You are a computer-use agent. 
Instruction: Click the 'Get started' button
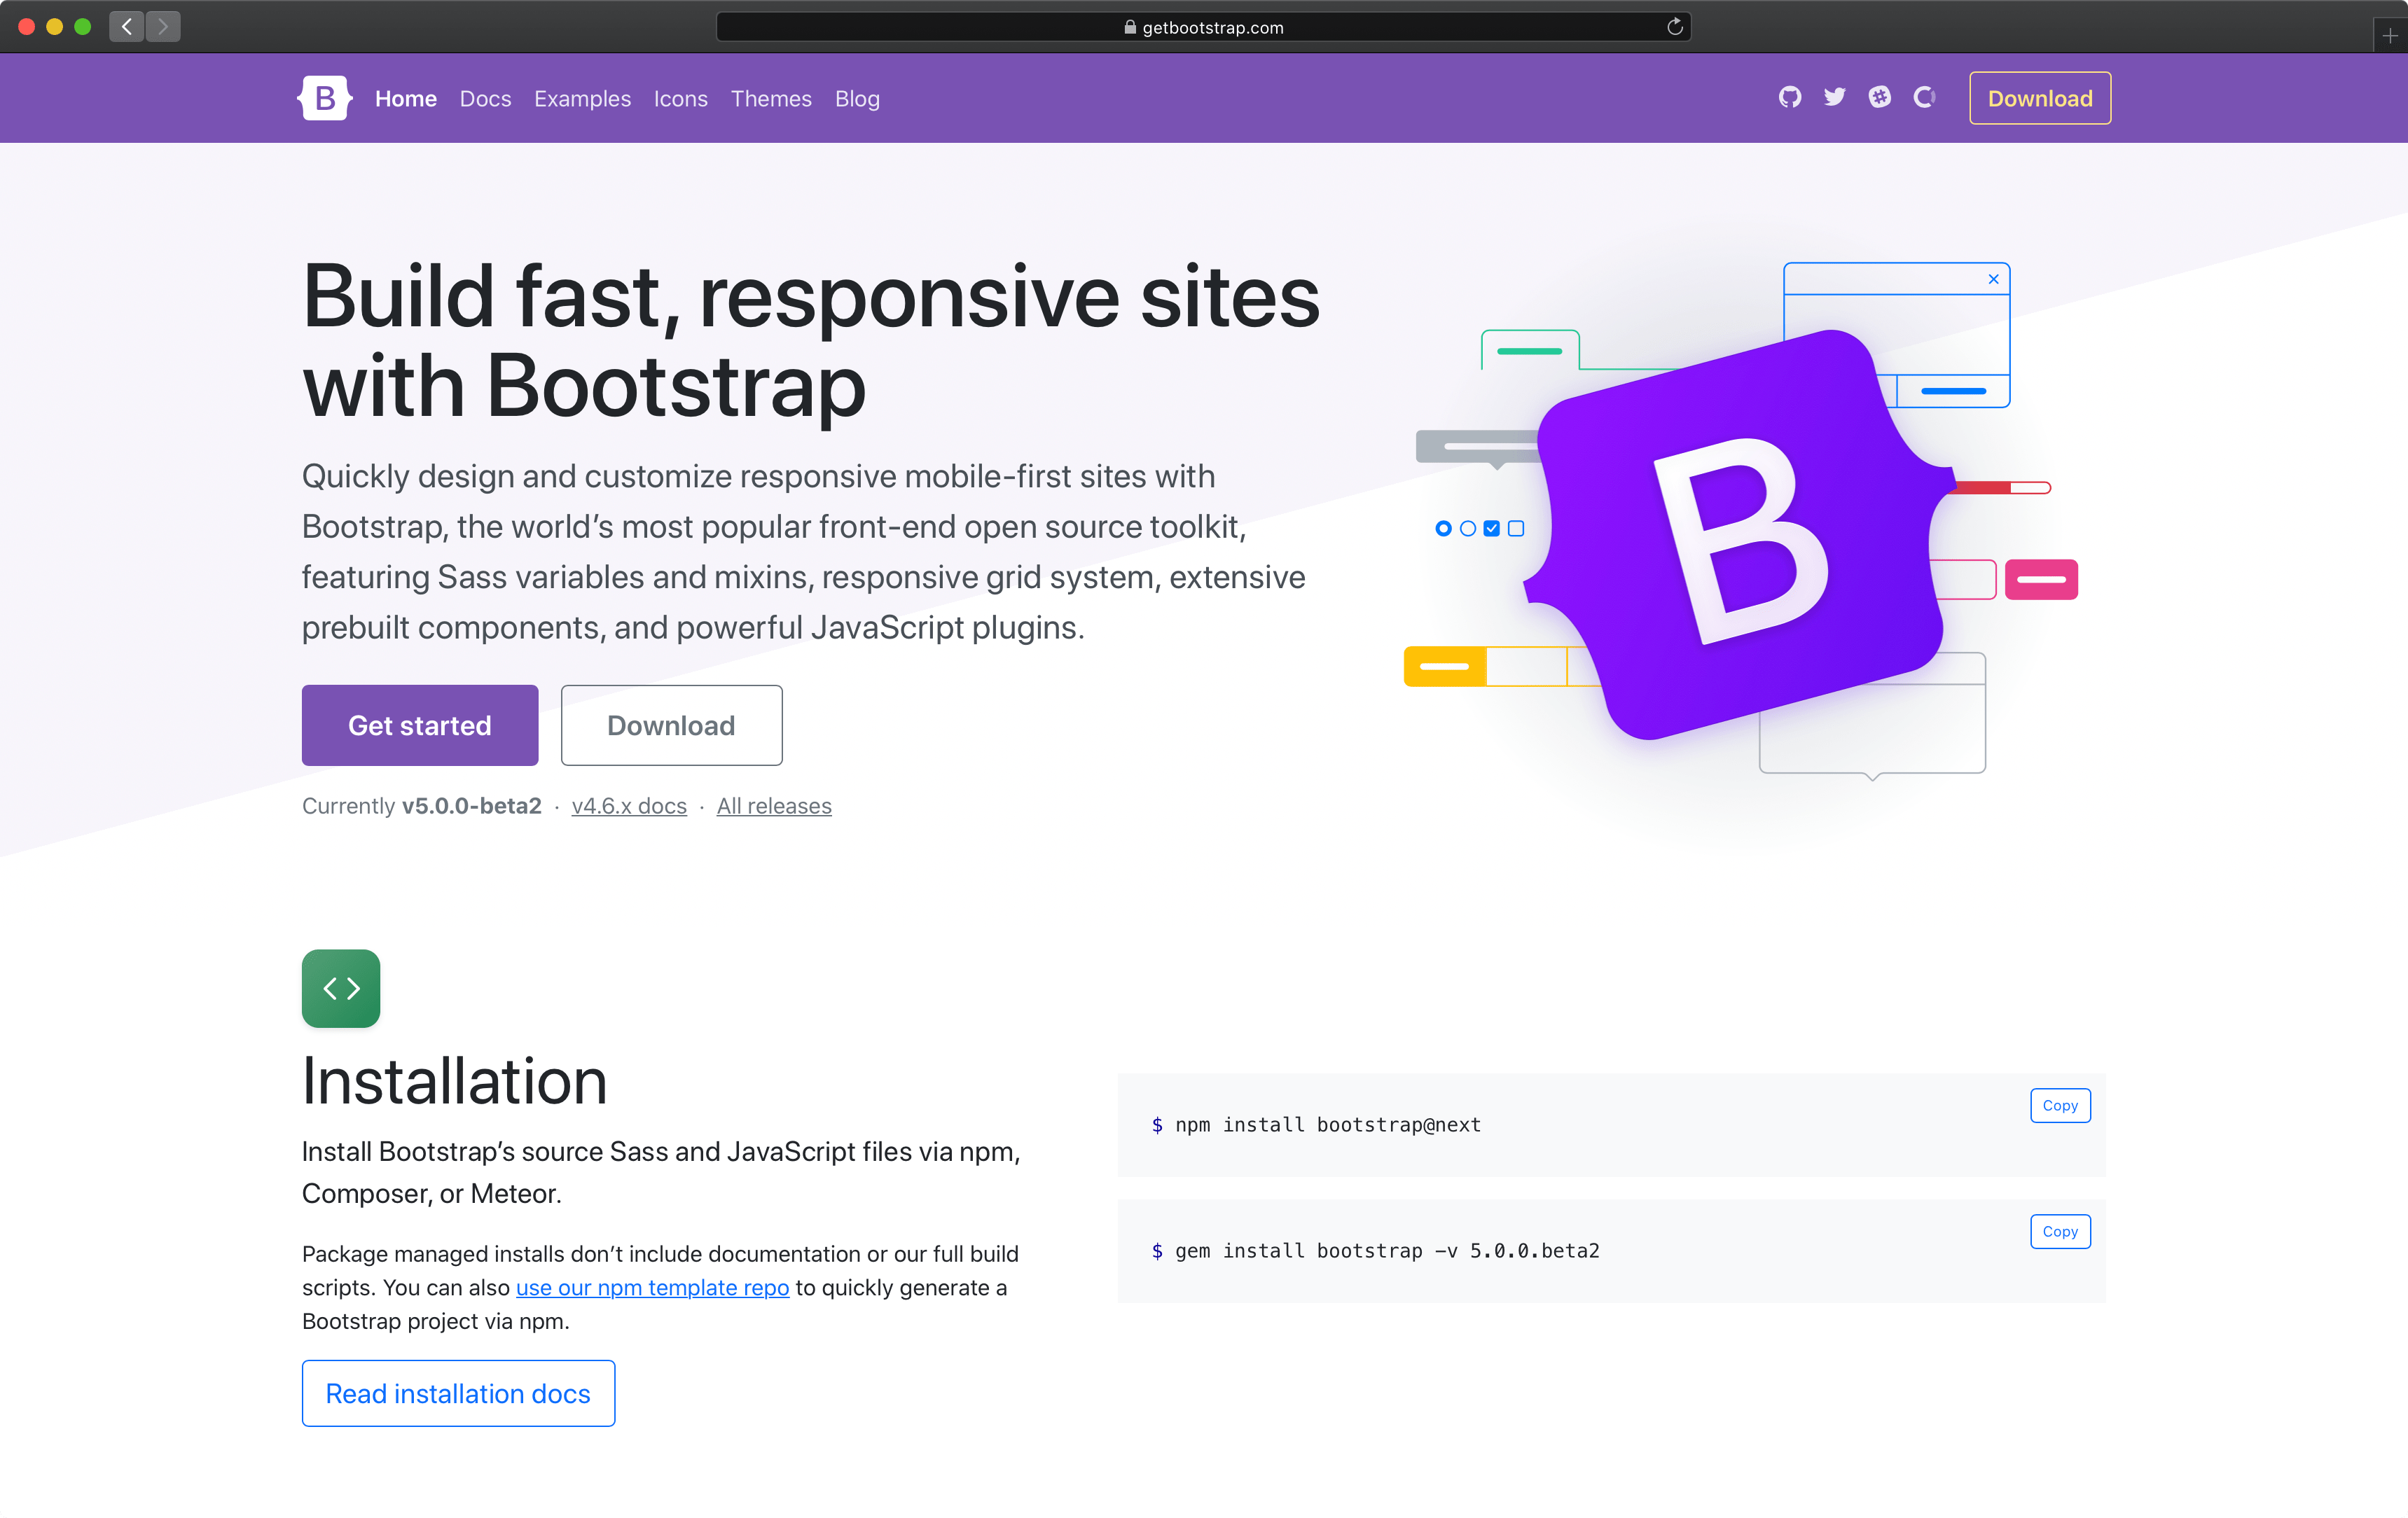coord(420,724)
